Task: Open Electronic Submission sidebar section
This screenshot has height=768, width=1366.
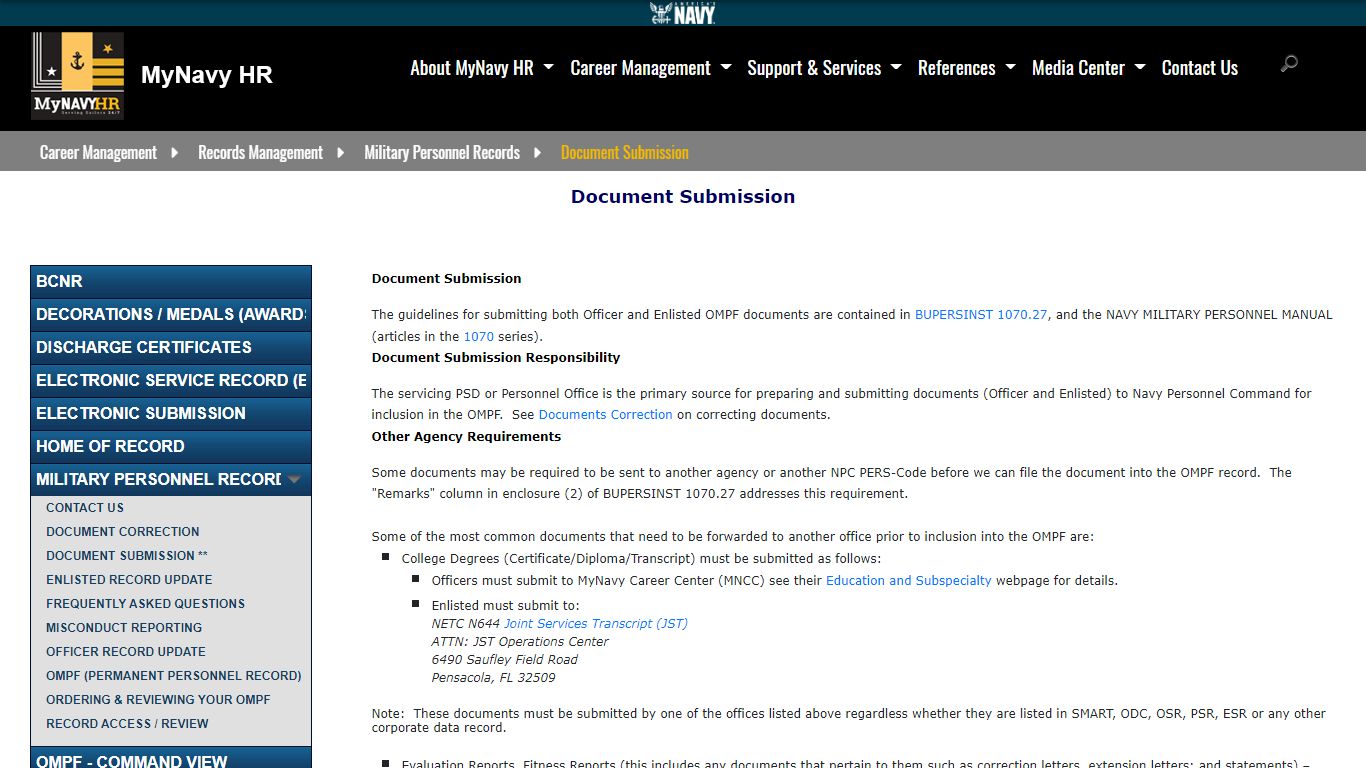Action: click(171, 413)
